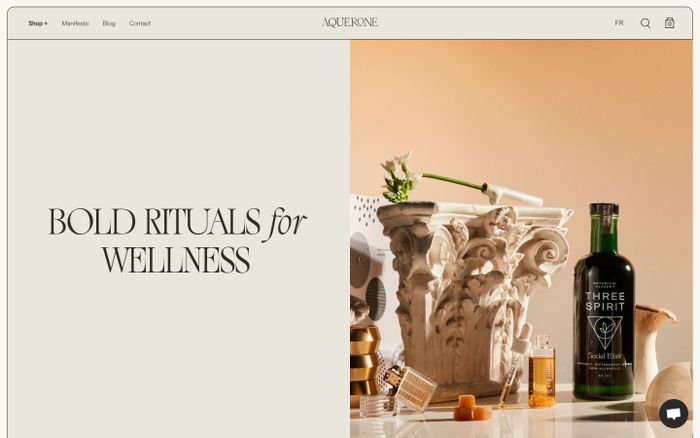
Task: Select the small amber dropper bottle
Action: 541,371
